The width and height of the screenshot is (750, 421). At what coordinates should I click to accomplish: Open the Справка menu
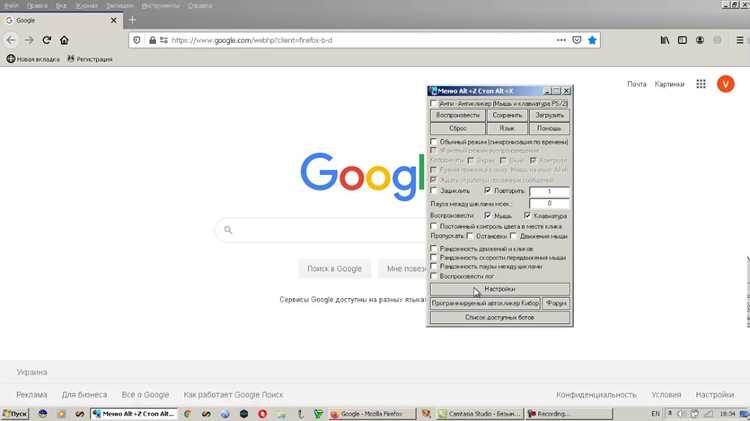click(199, 6)
